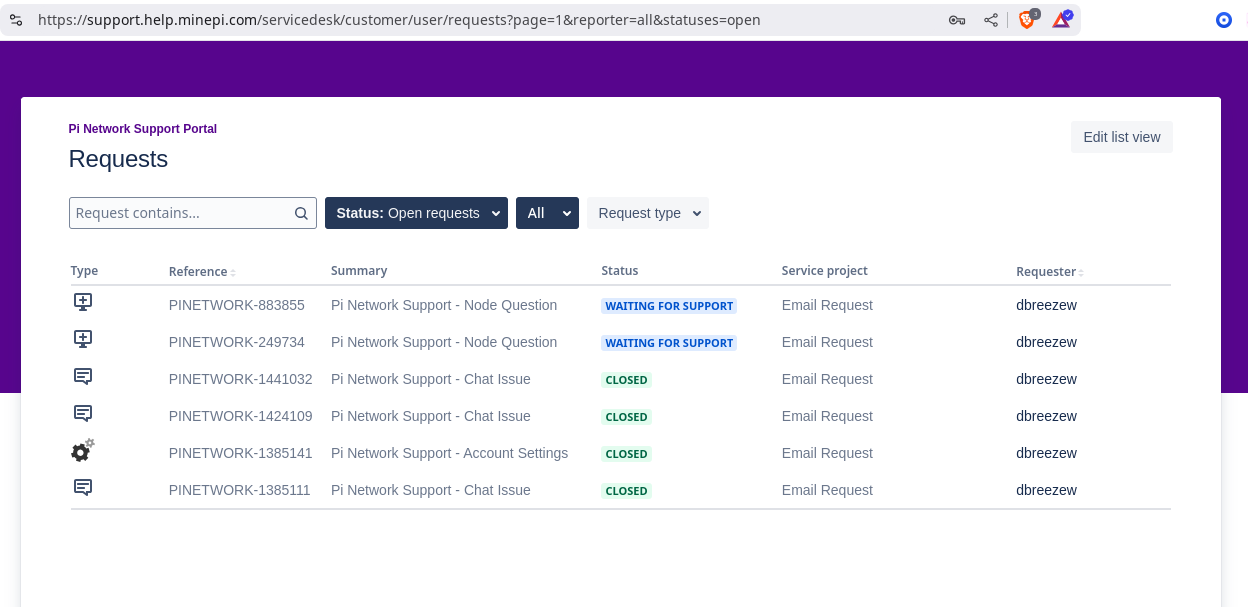
Task: Click requester dbreezew for PINETWORK-1385111
Action: tap(1046, 490)
